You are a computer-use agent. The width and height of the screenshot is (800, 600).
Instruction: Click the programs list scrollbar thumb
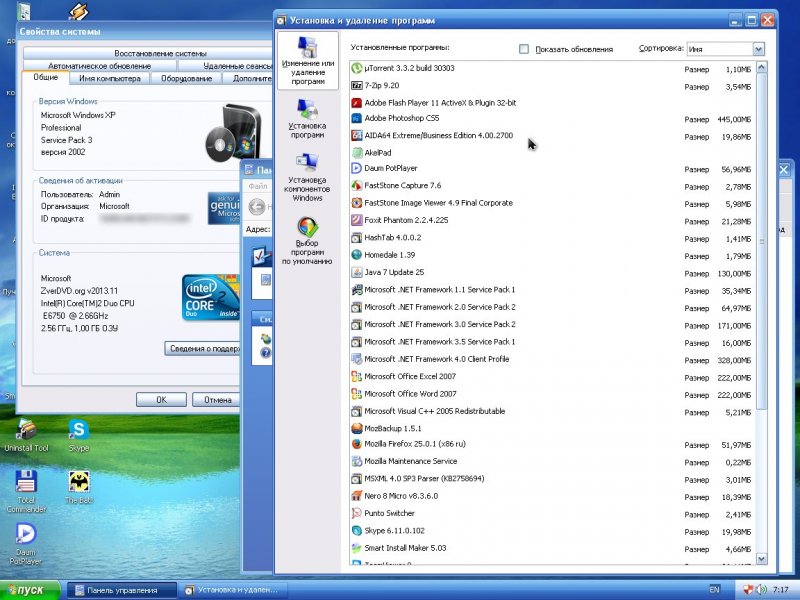coord(761,241)
